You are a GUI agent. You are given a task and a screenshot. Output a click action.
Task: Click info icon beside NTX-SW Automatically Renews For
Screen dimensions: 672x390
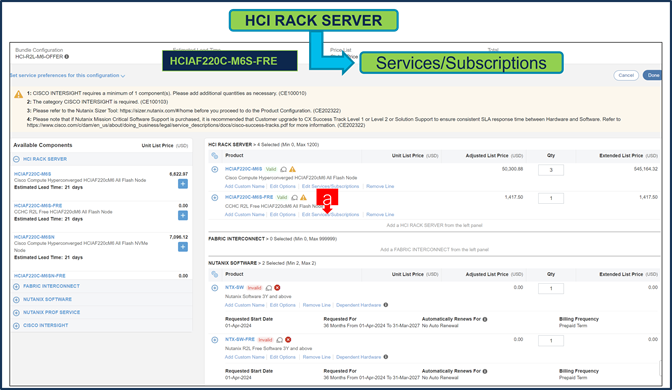485,319
